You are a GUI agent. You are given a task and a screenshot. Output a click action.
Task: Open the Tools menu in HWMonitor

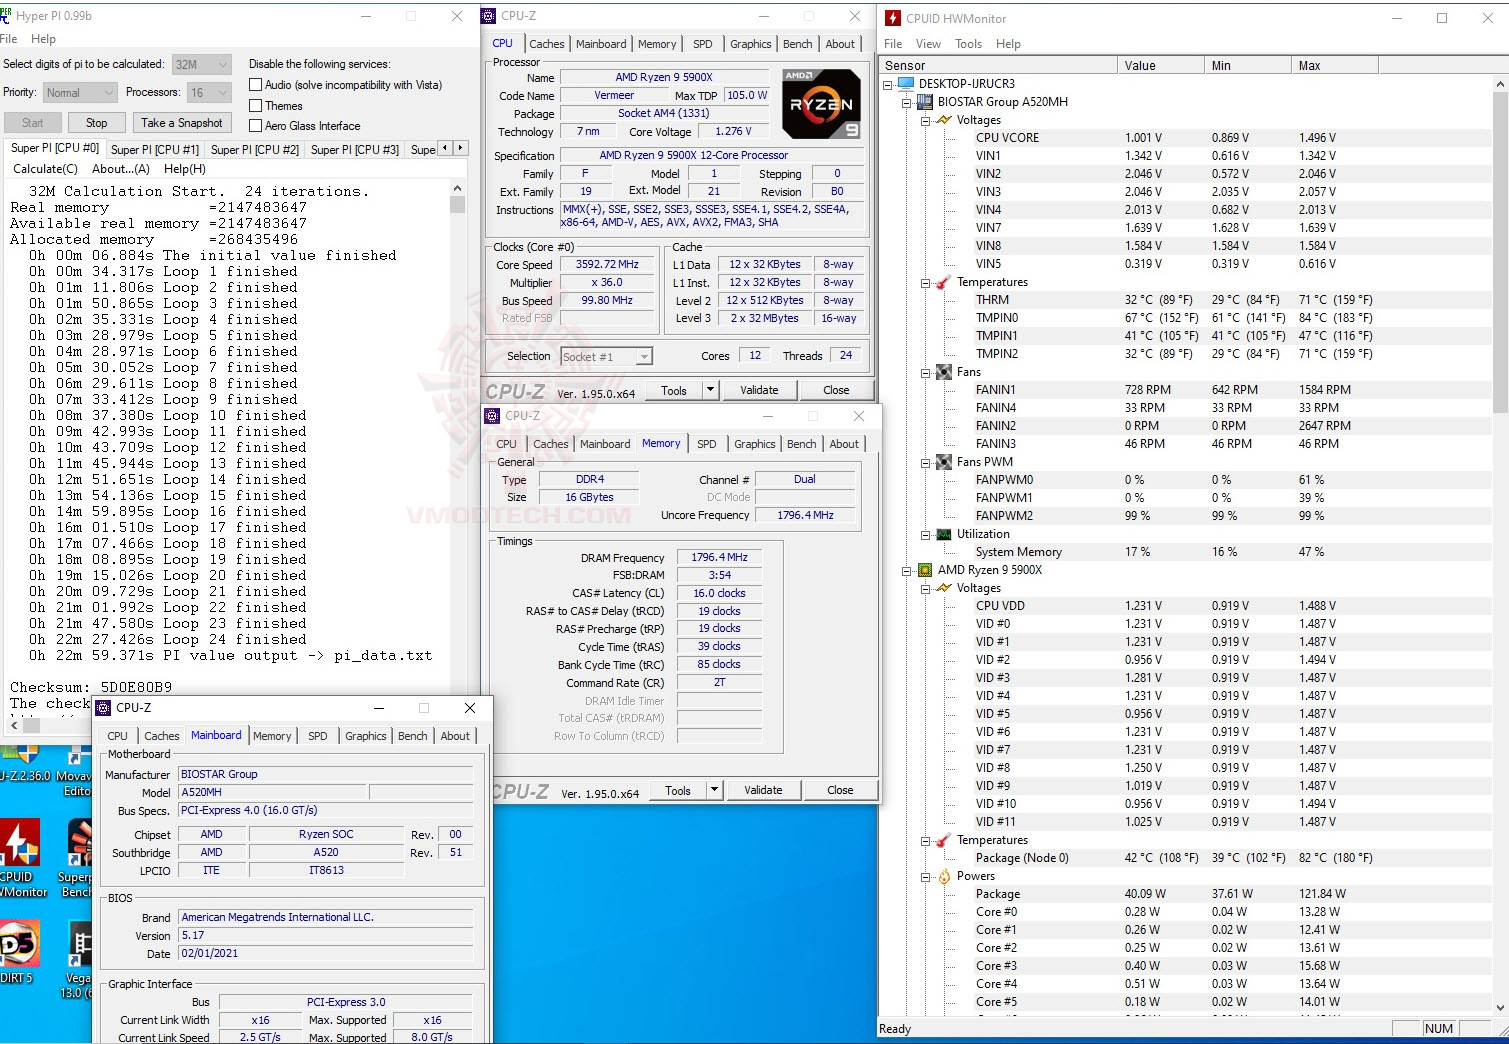click(968, 44)
